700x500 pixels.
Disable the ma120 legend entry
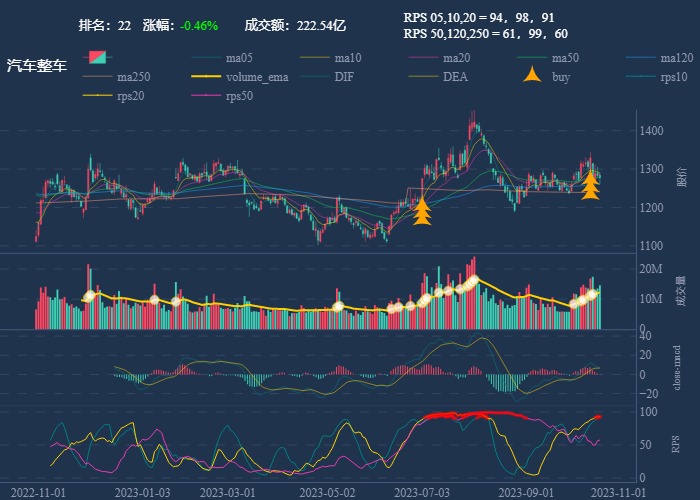[643, 58]
